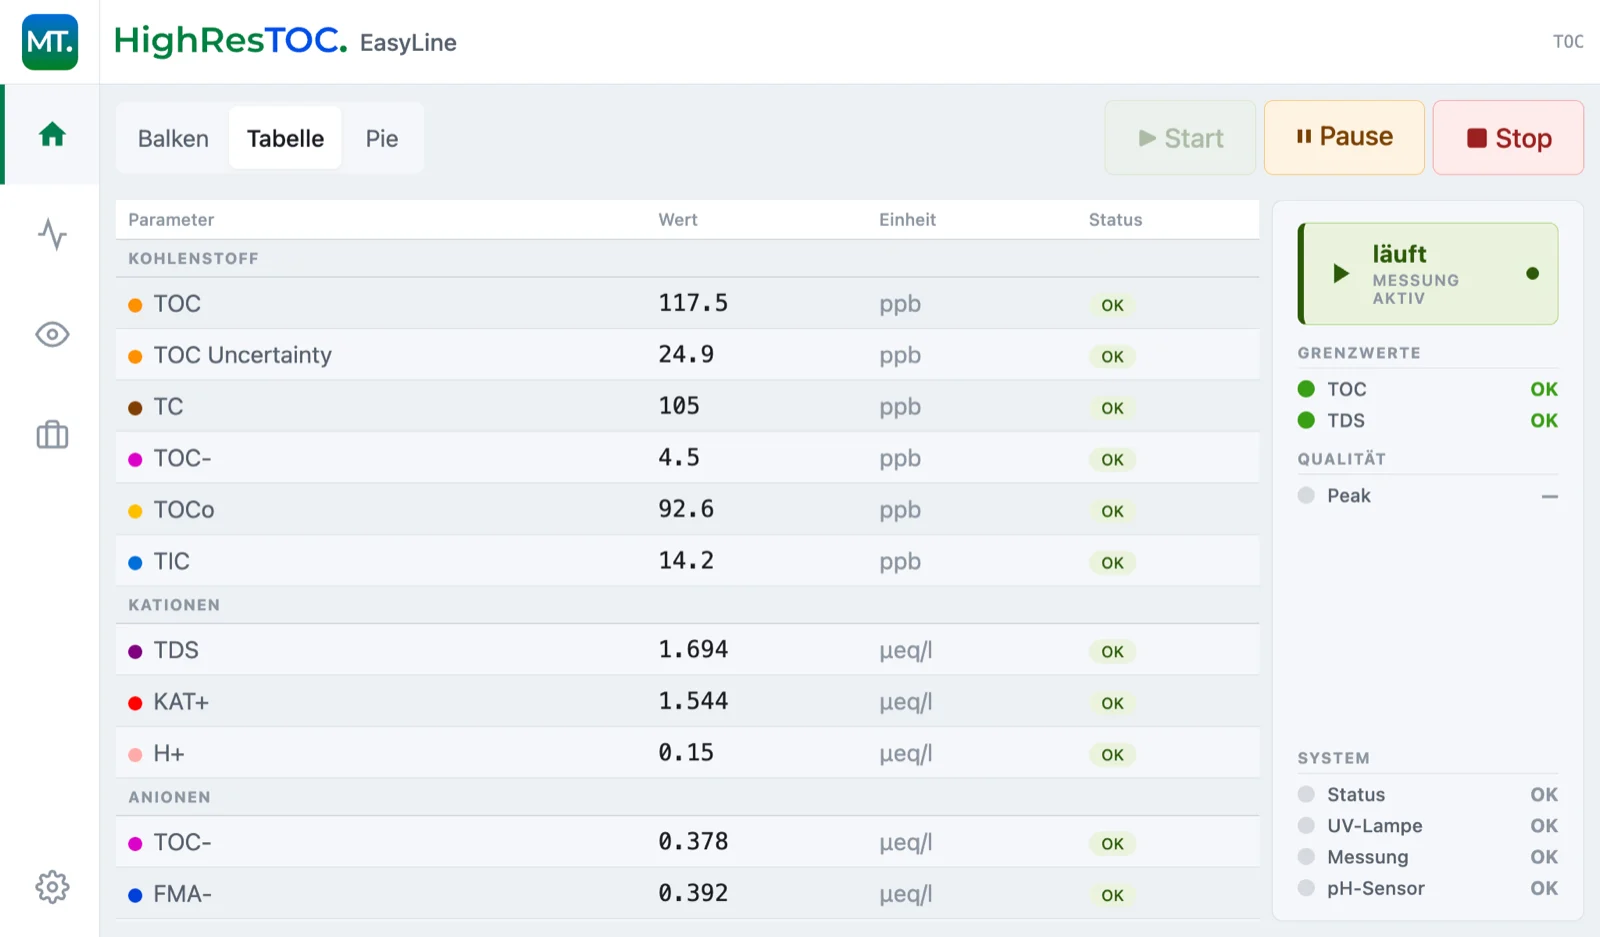Screen dimensions: 1600x937
Task: Switch to the Tabelle tab
Action: coord(285,138)
